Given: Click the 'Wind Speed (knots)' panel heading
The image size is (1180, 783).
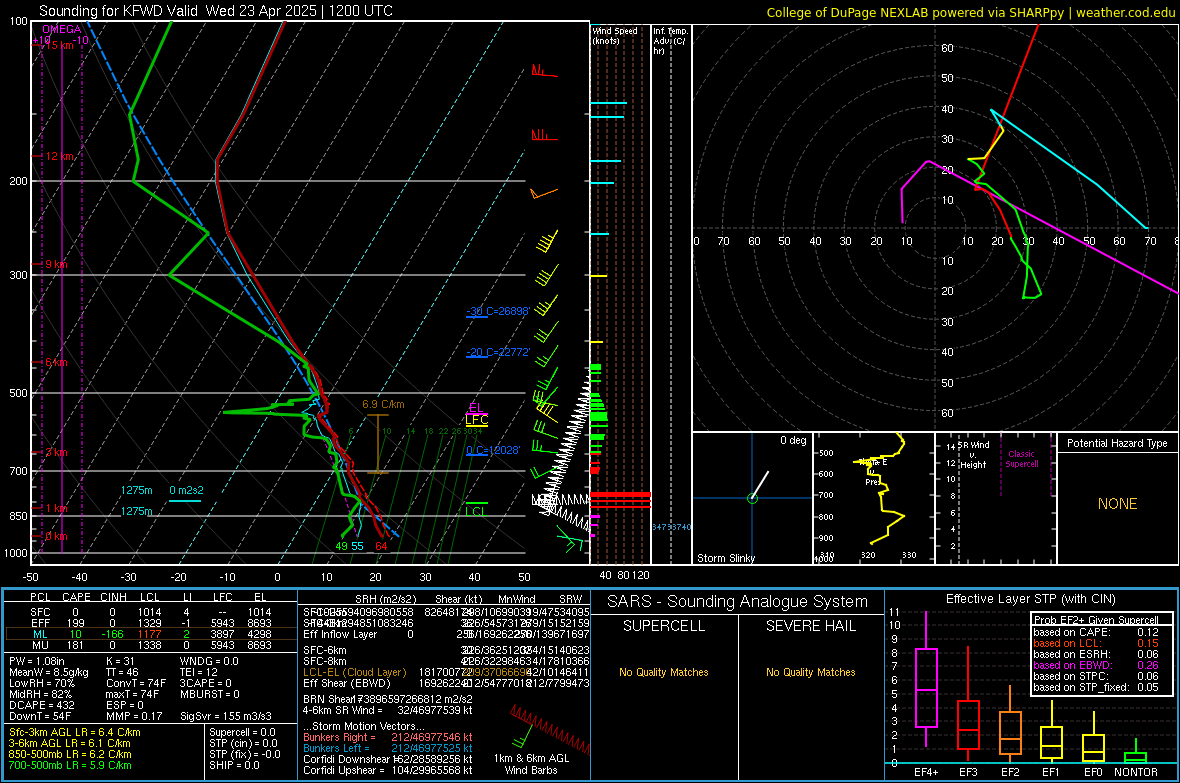Looking at the screenshot, I should (x=615, y=35).
